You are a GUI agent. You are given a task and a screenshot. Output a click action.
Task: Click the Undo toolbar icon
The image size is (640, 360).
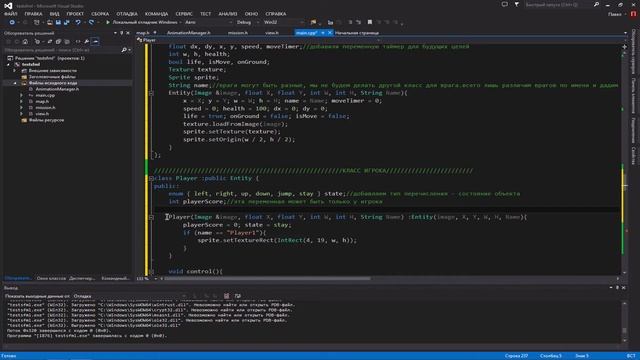coord(78,22)
